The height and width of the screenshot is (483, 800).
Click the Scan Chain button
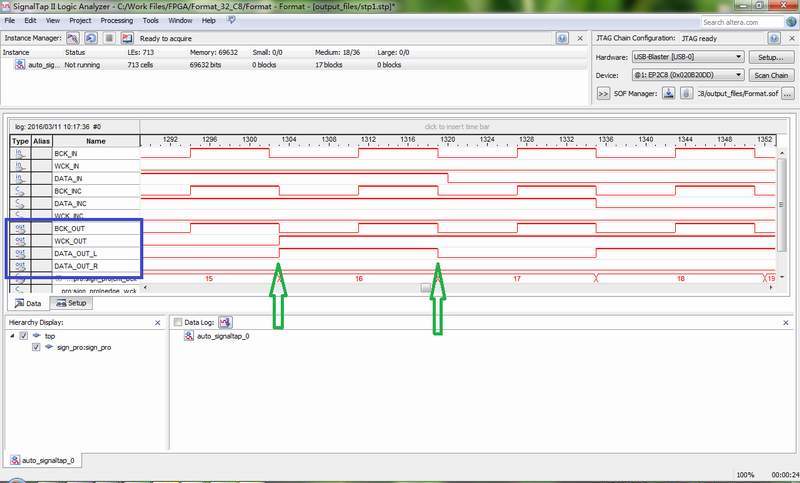pos(771,75)
